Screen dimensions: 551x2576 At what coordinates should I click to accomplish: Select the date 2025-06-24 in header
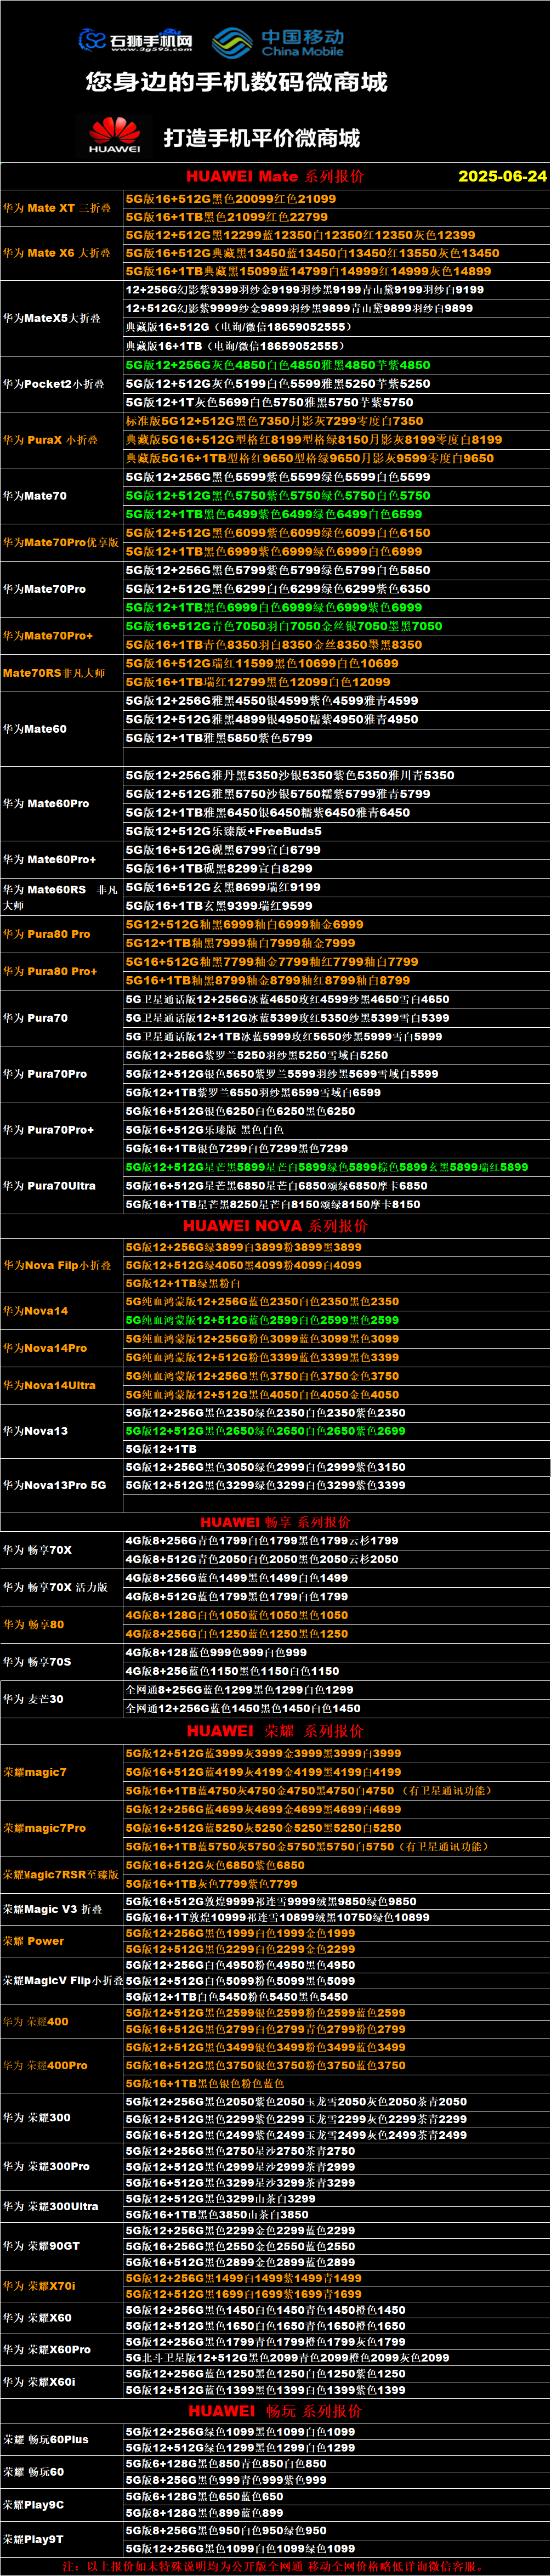click(502, 176)
